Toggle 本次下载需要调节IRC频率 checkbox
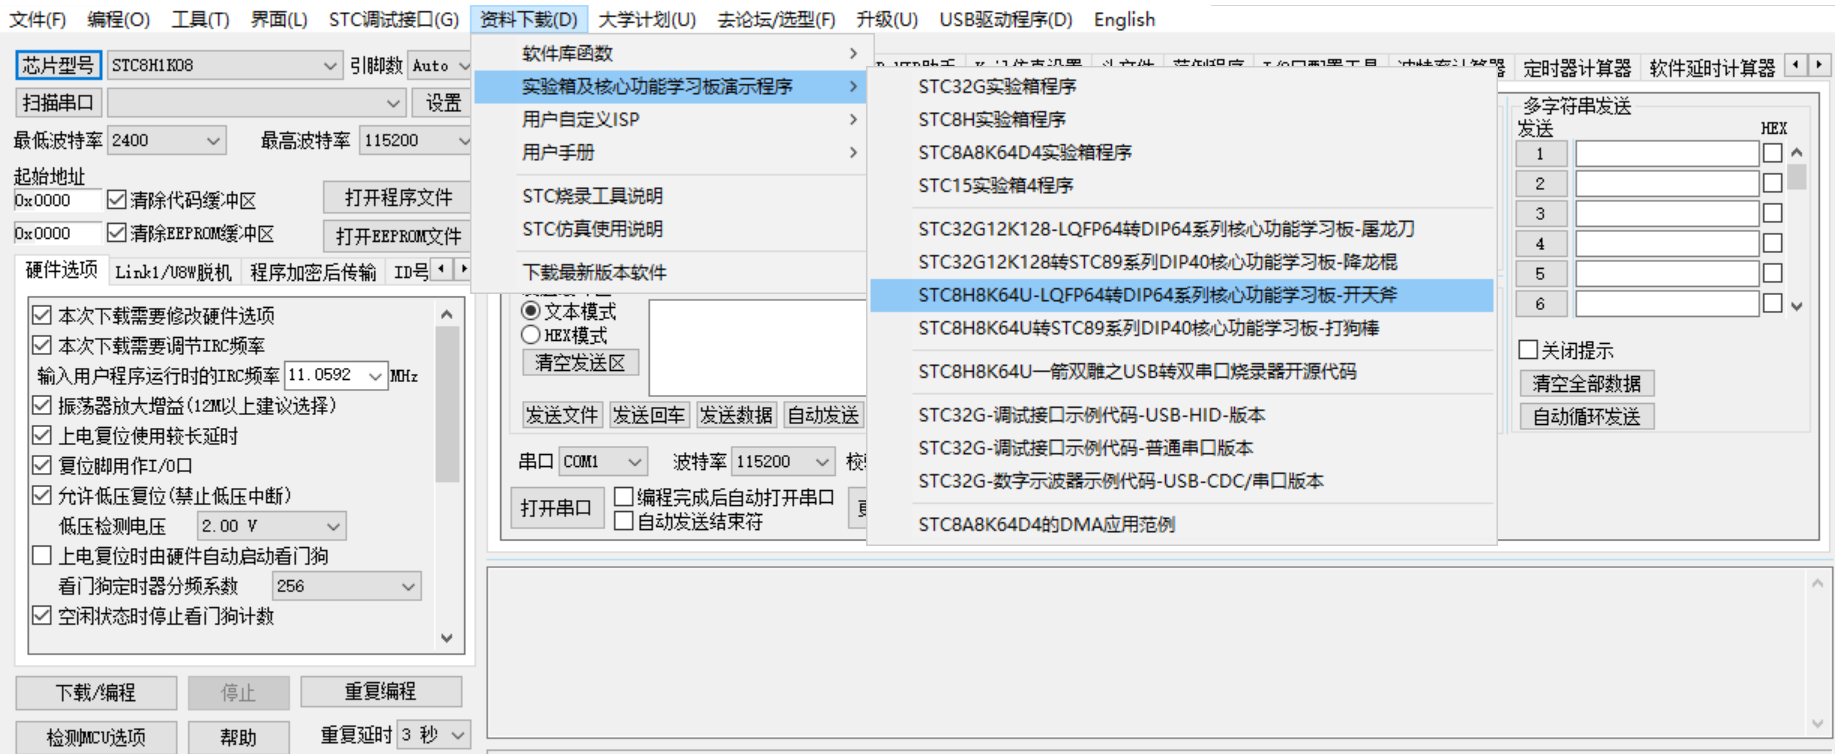This screenshot has width=1835, height=754. pos(42,345)
